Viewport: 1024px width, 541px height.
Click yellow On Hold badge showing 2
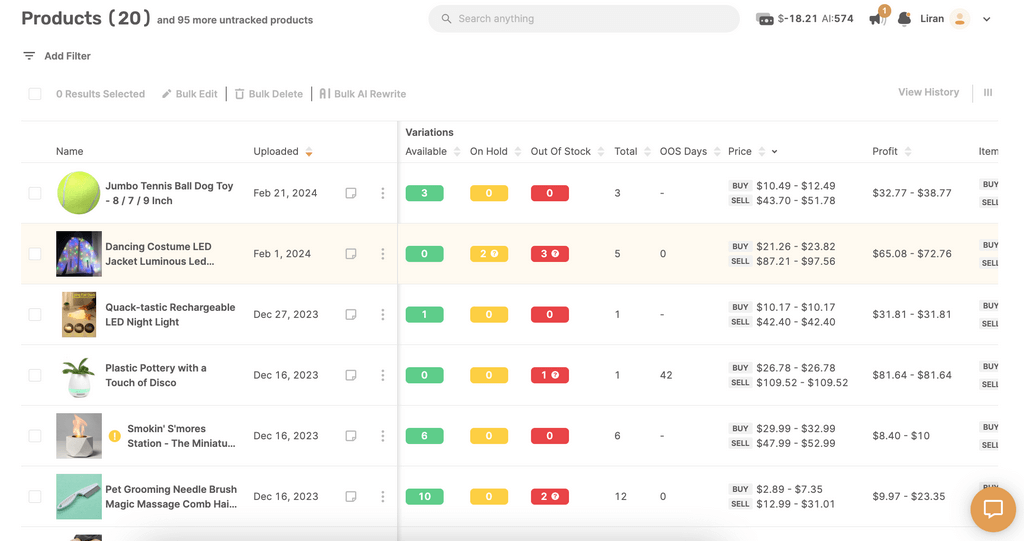coord(488,254)
